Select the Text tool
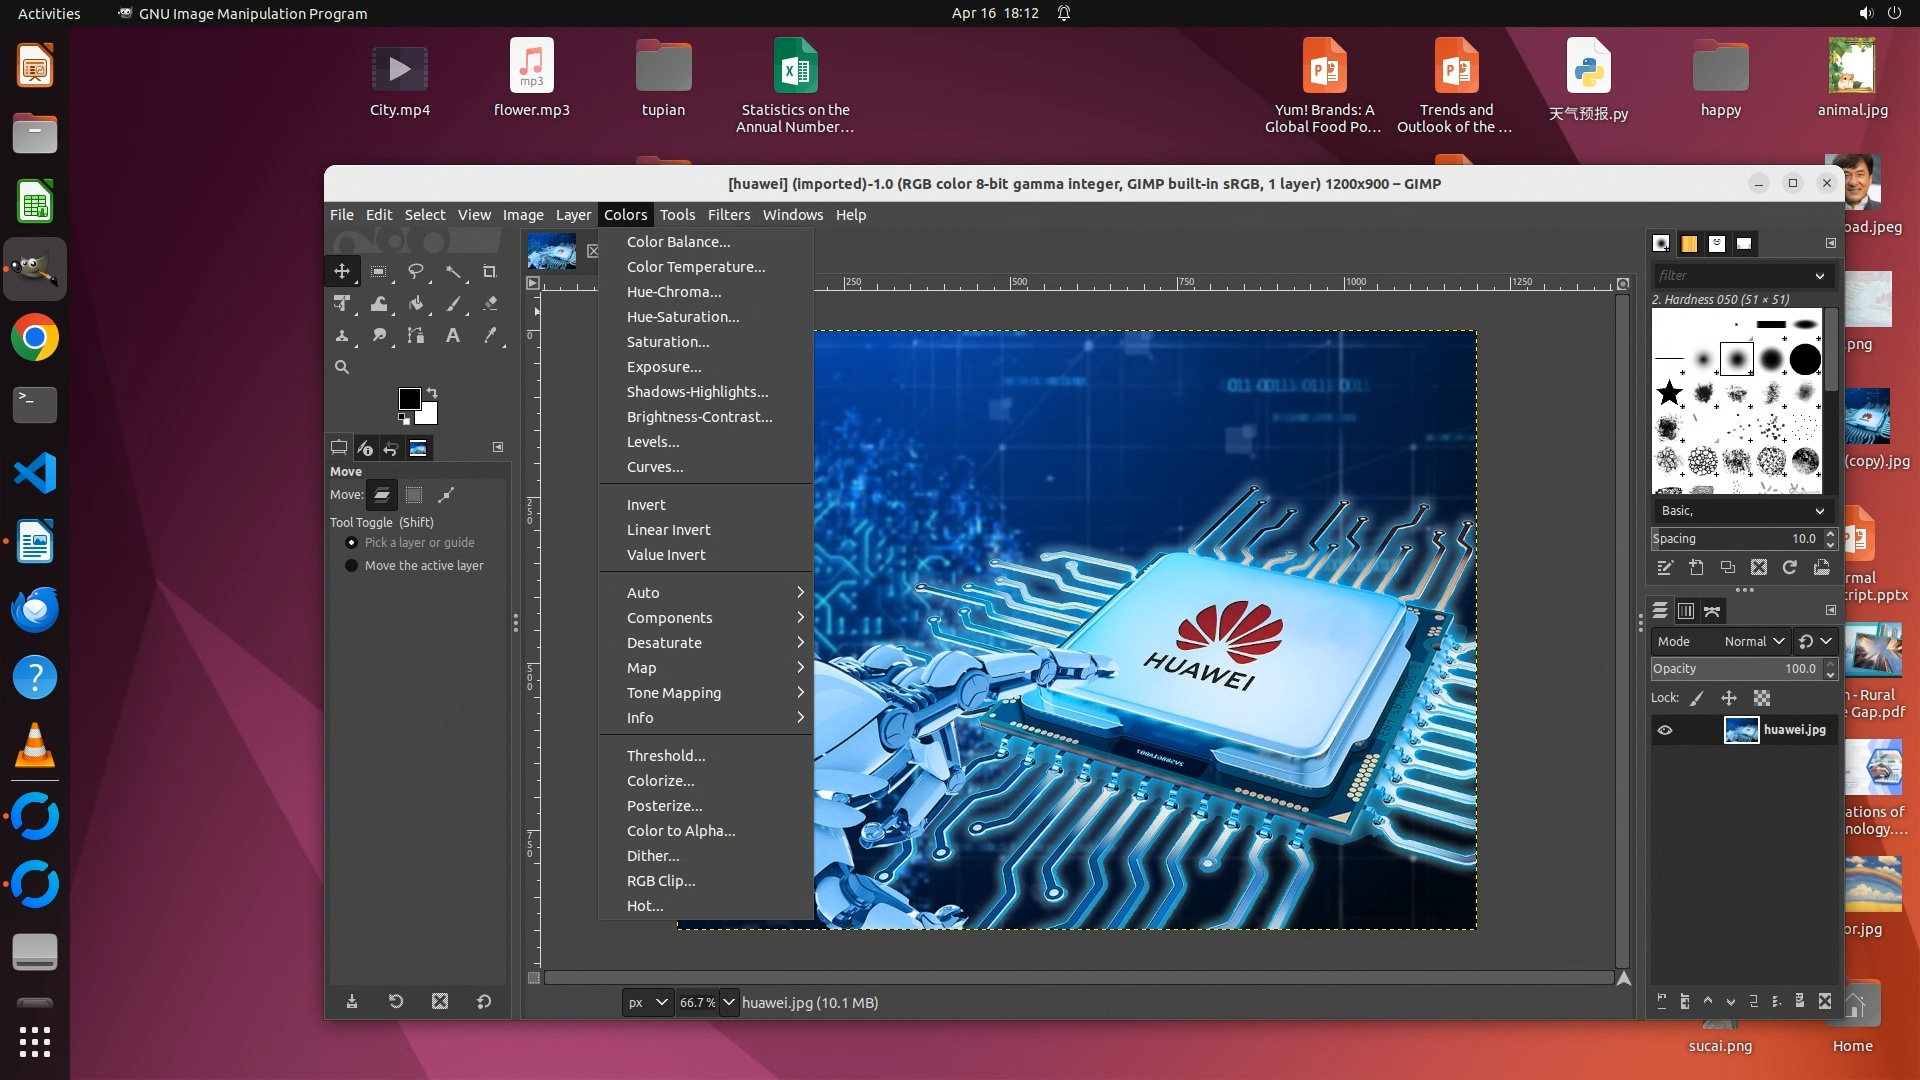 [x=453, y=336]
